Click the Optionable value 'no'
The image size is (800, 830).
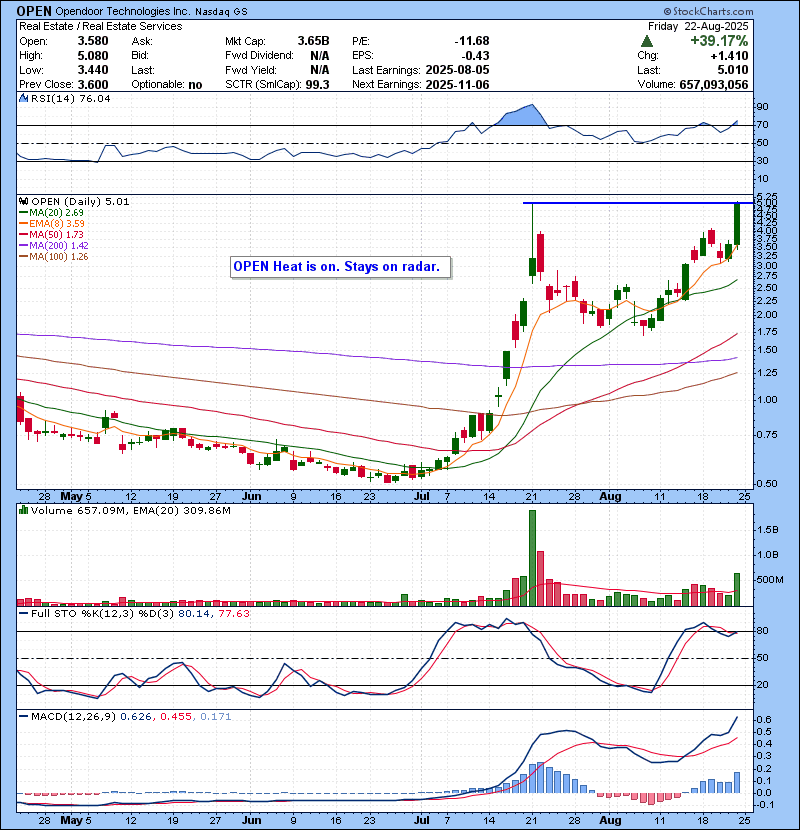coord(195,85)
